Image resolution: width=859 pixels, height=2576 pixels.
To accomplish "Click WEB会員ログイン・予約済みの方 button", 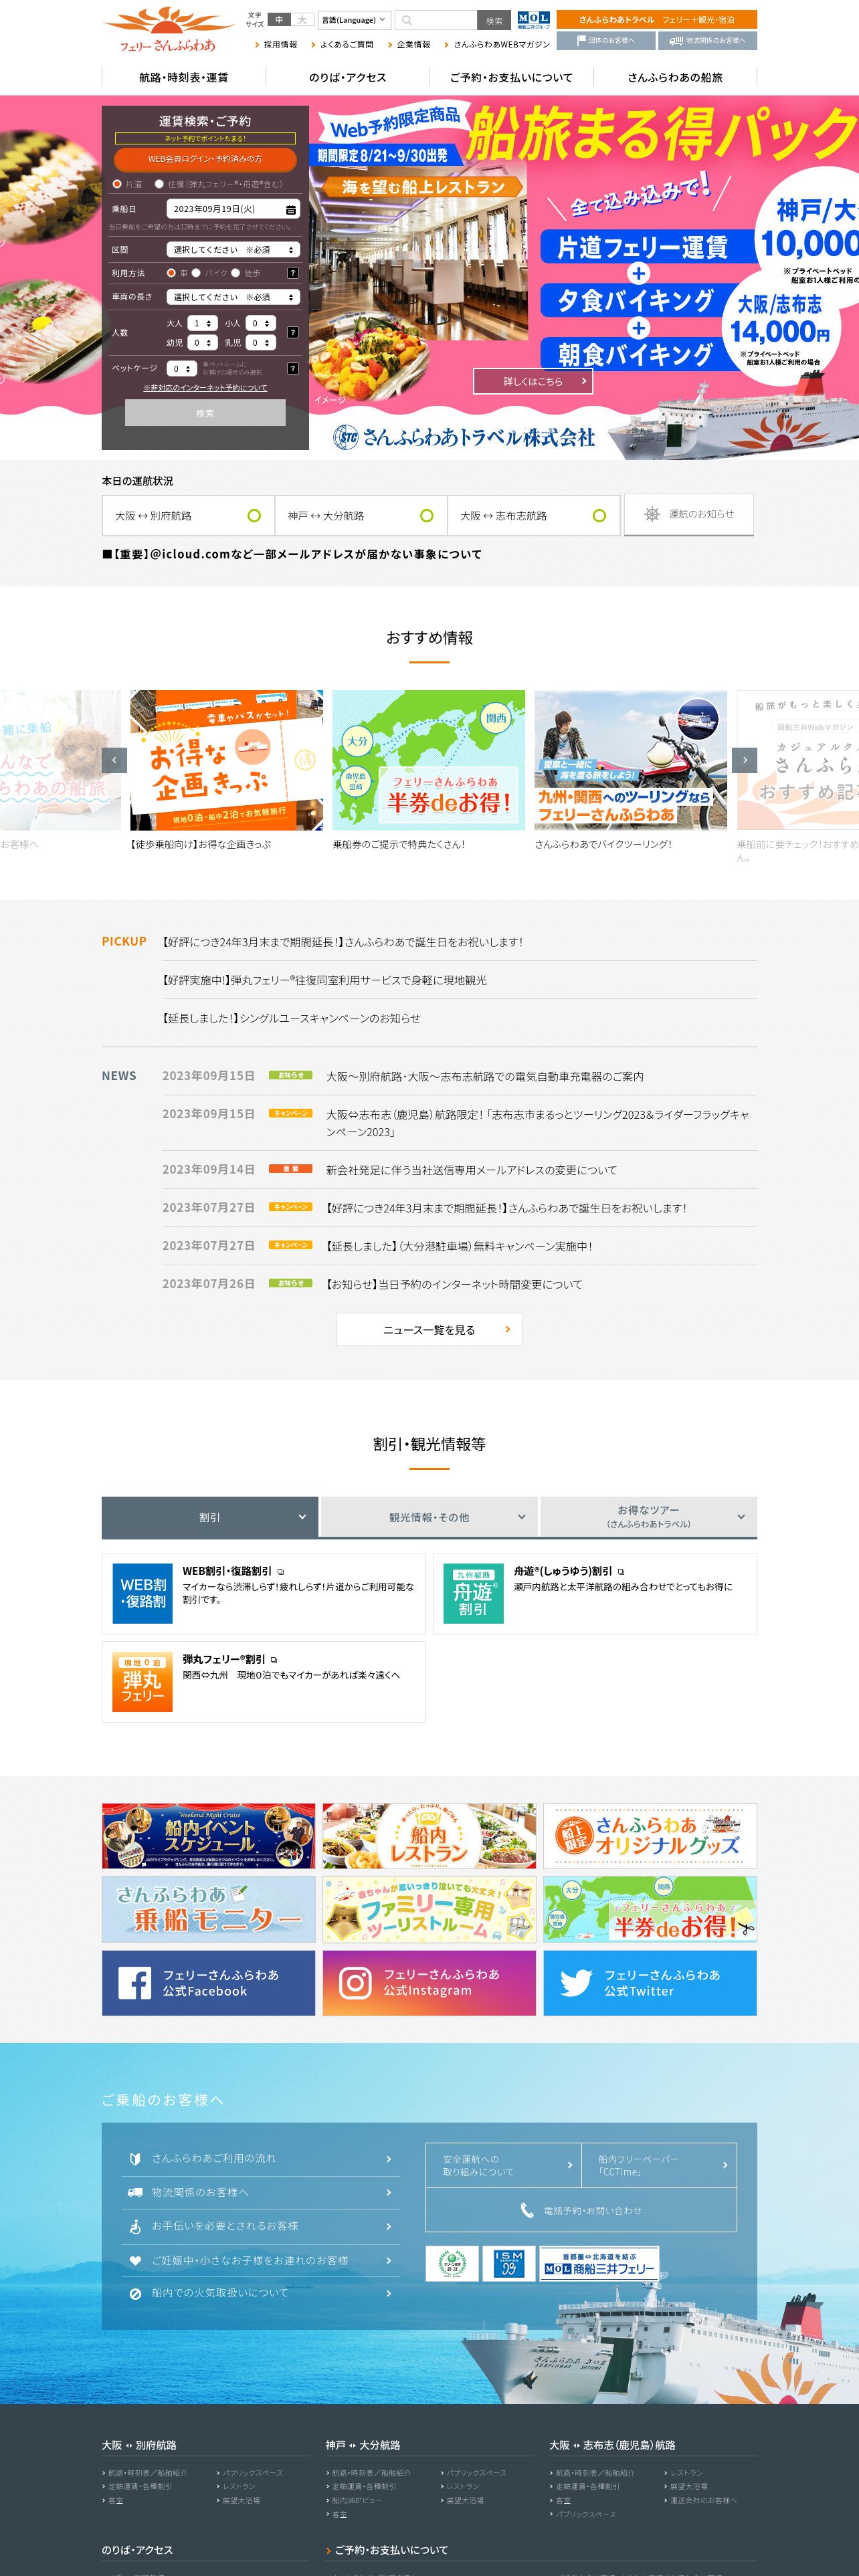I will coord(205,159).
